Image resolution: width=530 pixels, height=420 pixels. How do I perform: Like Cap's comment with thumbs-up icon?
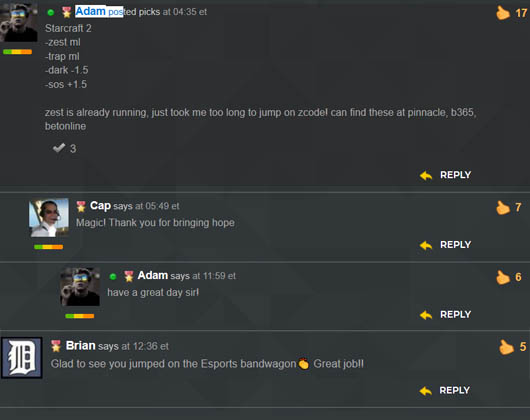tap(503, 207)
